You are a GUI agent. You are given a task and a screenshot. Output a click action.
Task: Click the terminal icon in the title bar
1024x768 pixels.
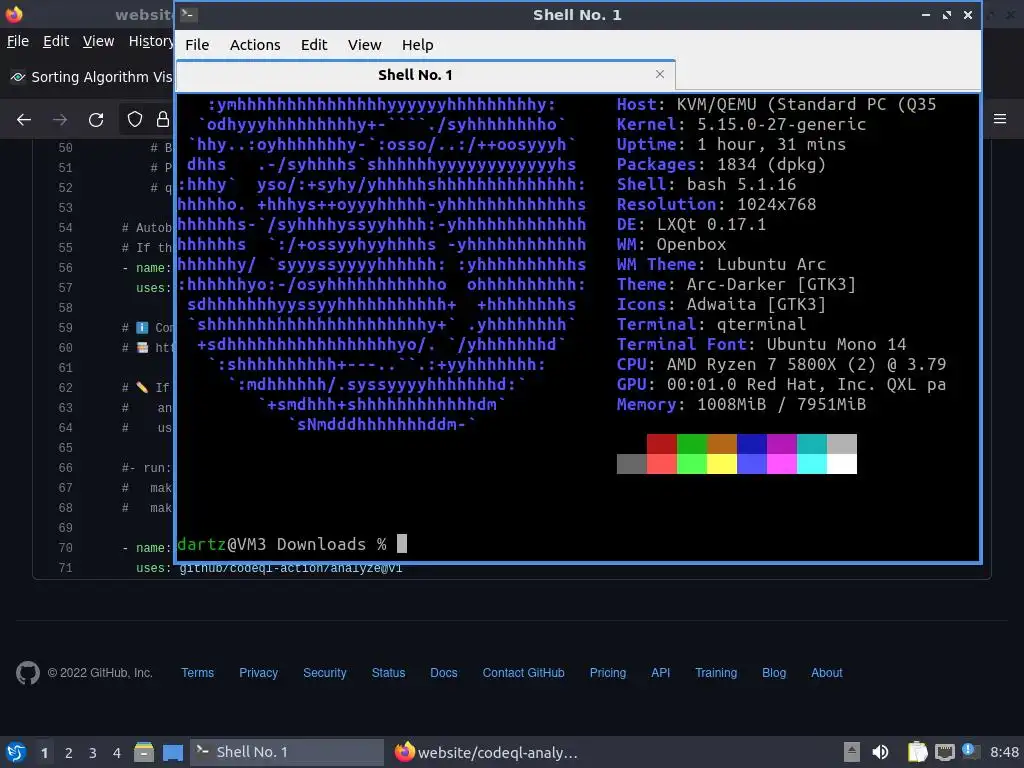[x=189, y=14]
